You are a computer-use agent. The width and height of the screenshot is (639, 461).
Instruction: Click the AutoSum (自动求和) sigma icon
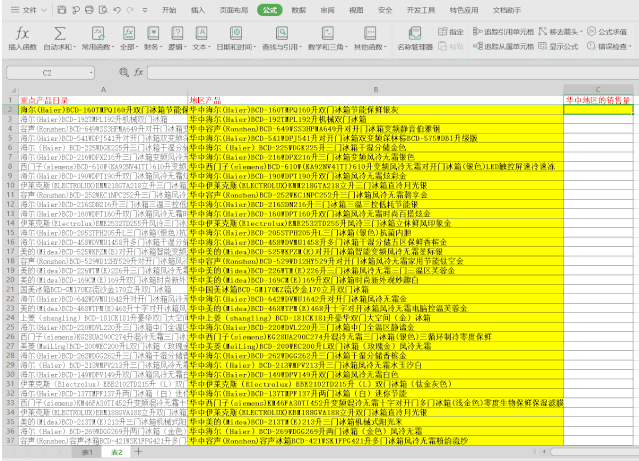60,33
